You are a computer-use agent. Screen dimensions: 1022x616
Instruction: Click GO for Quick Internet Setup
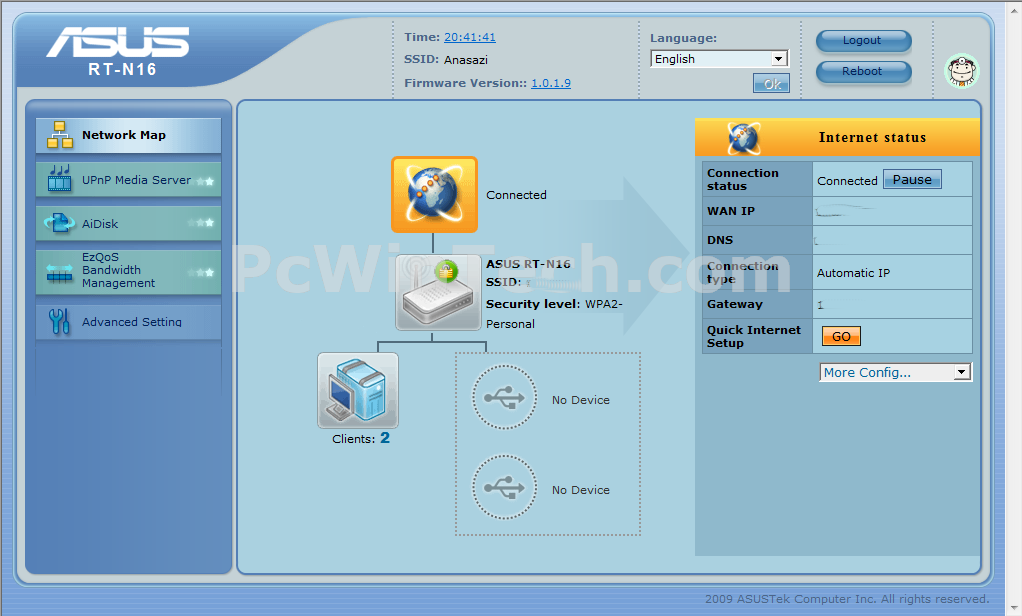tap(841, 336)
